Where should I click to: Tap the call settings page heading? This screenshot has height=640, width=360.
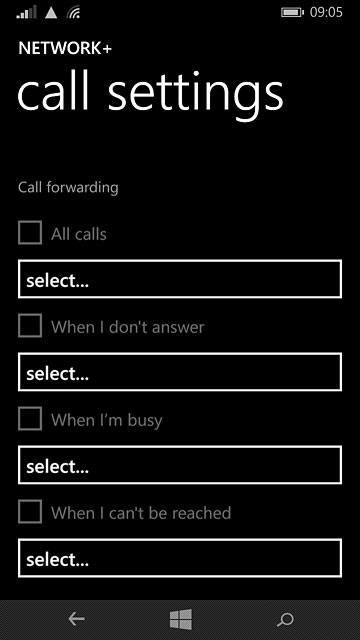coord(150,94)
